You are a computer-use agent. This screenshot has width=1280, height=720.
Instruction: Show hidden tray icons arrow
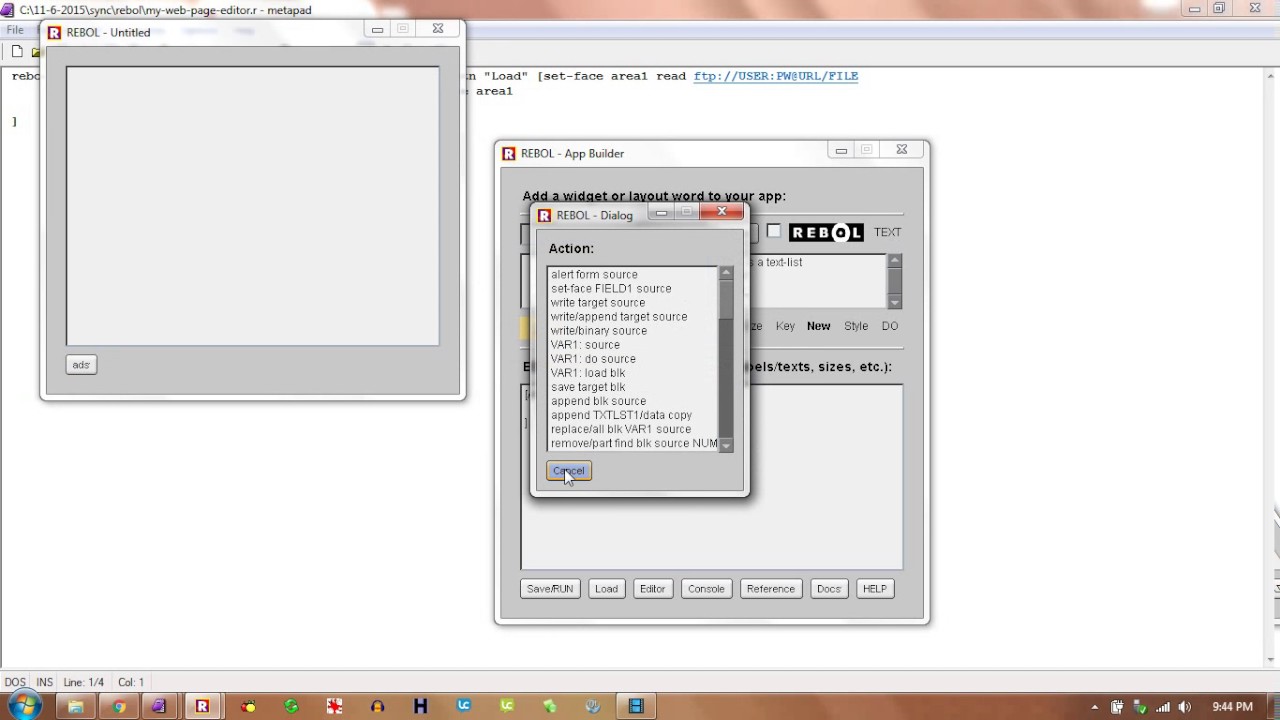(1095, 707)
